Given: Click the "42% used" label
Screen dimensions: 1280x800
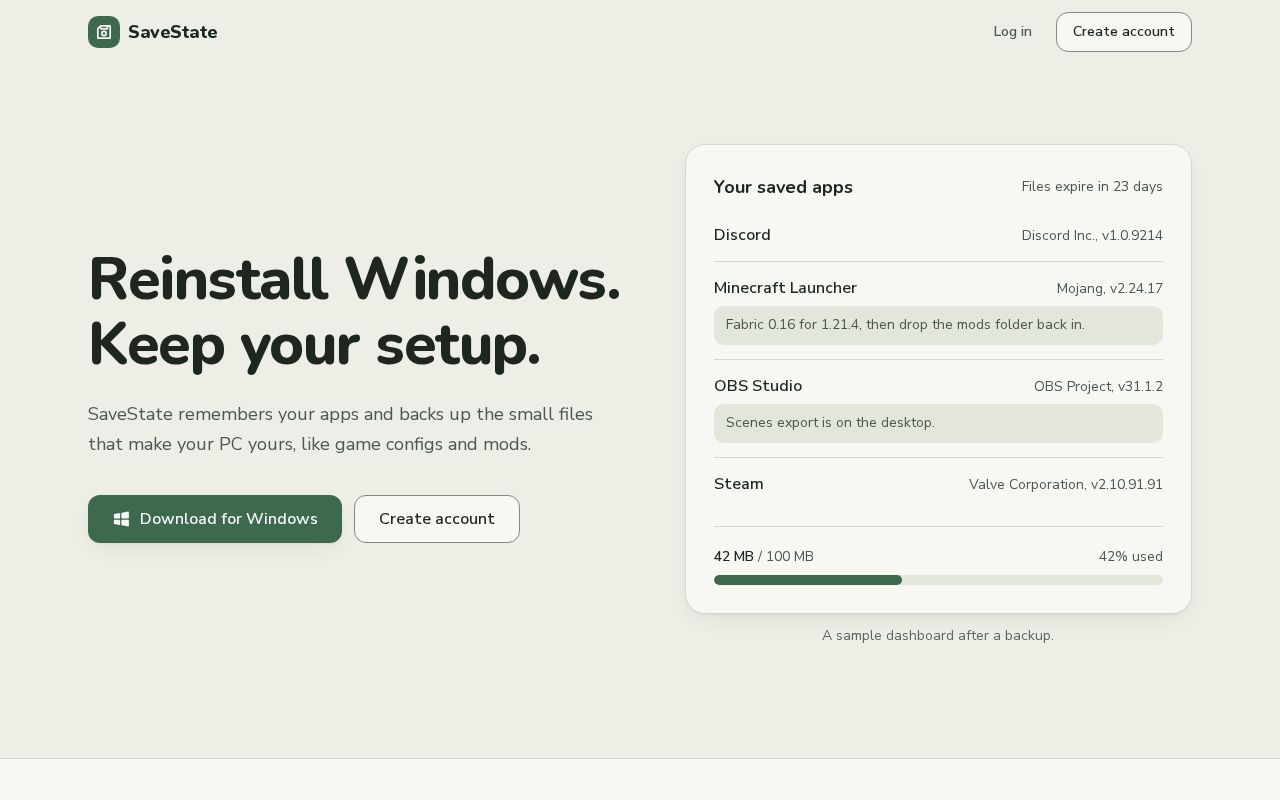Looking at the screenshot, I should 1131,557.
